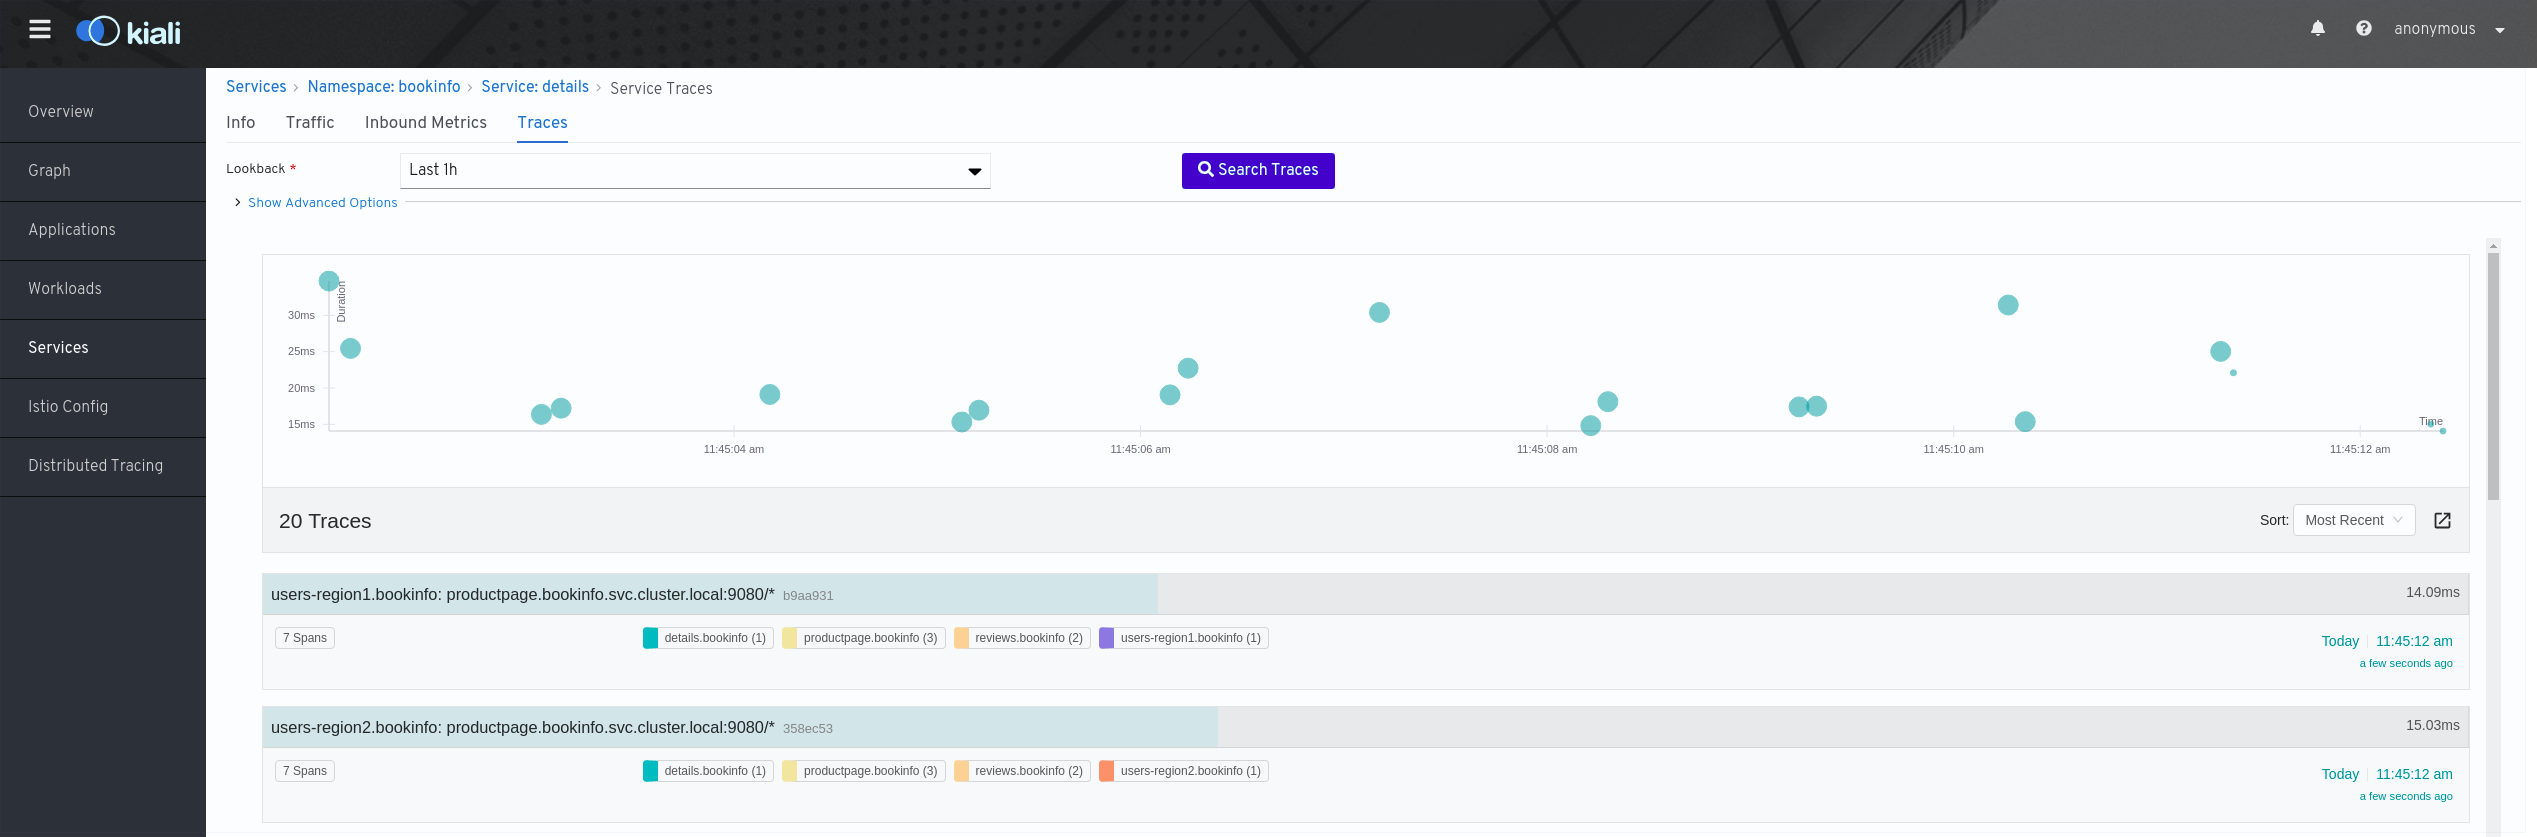Click the 20 Traces heading
Image resolution: width=2537 pixels, height=837 pixels.
coord(325,521)
